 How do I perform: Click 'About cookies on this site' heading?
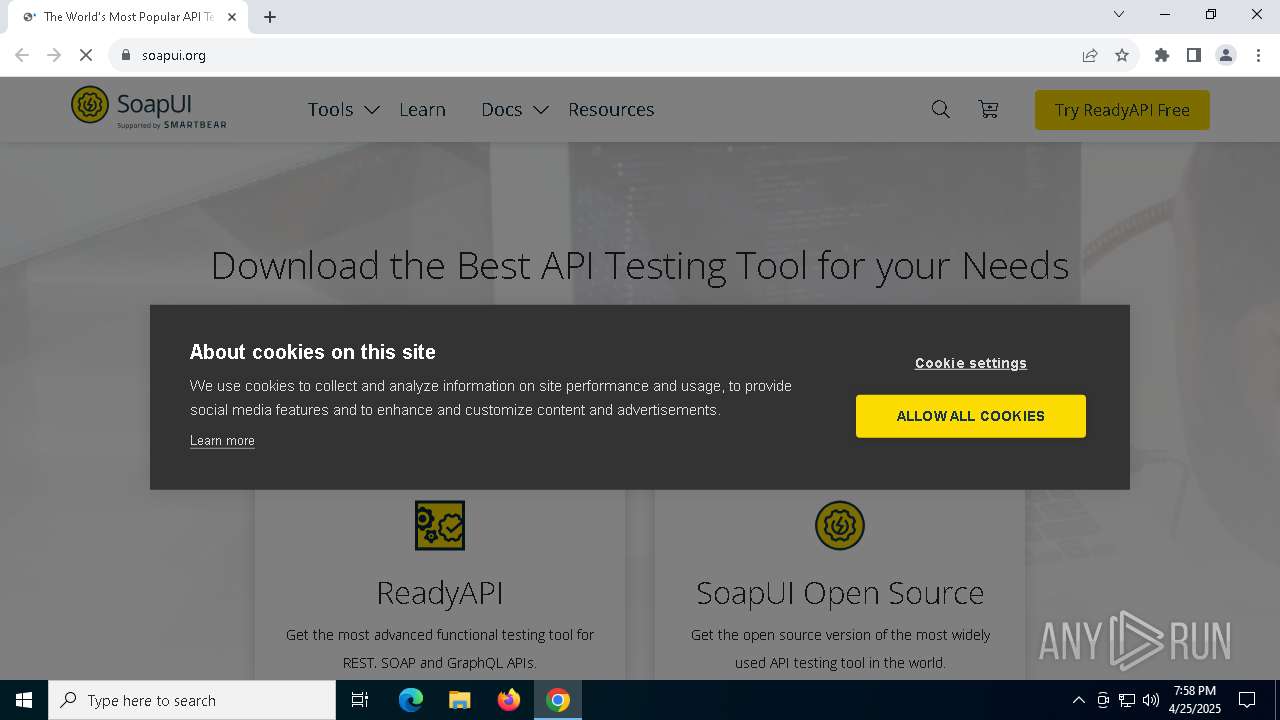coord(313,352)
